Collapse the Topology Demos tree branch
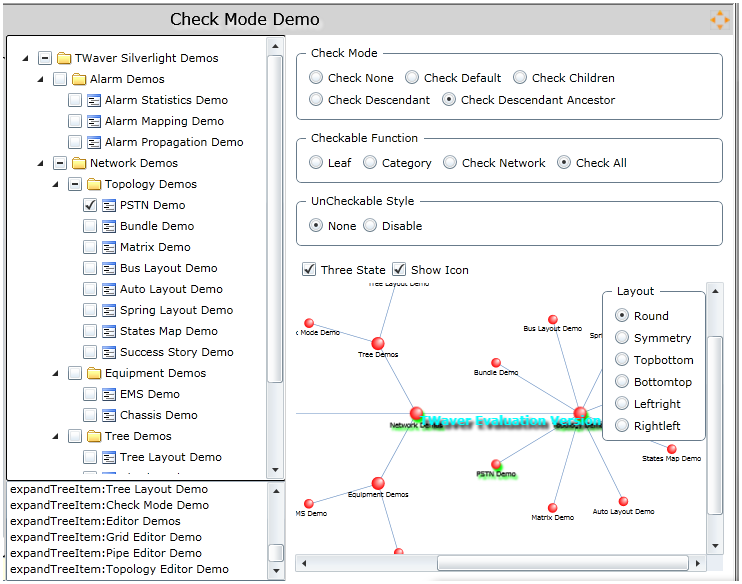Image resolution: width=742 pixels, height=584 pixels. 56,184
